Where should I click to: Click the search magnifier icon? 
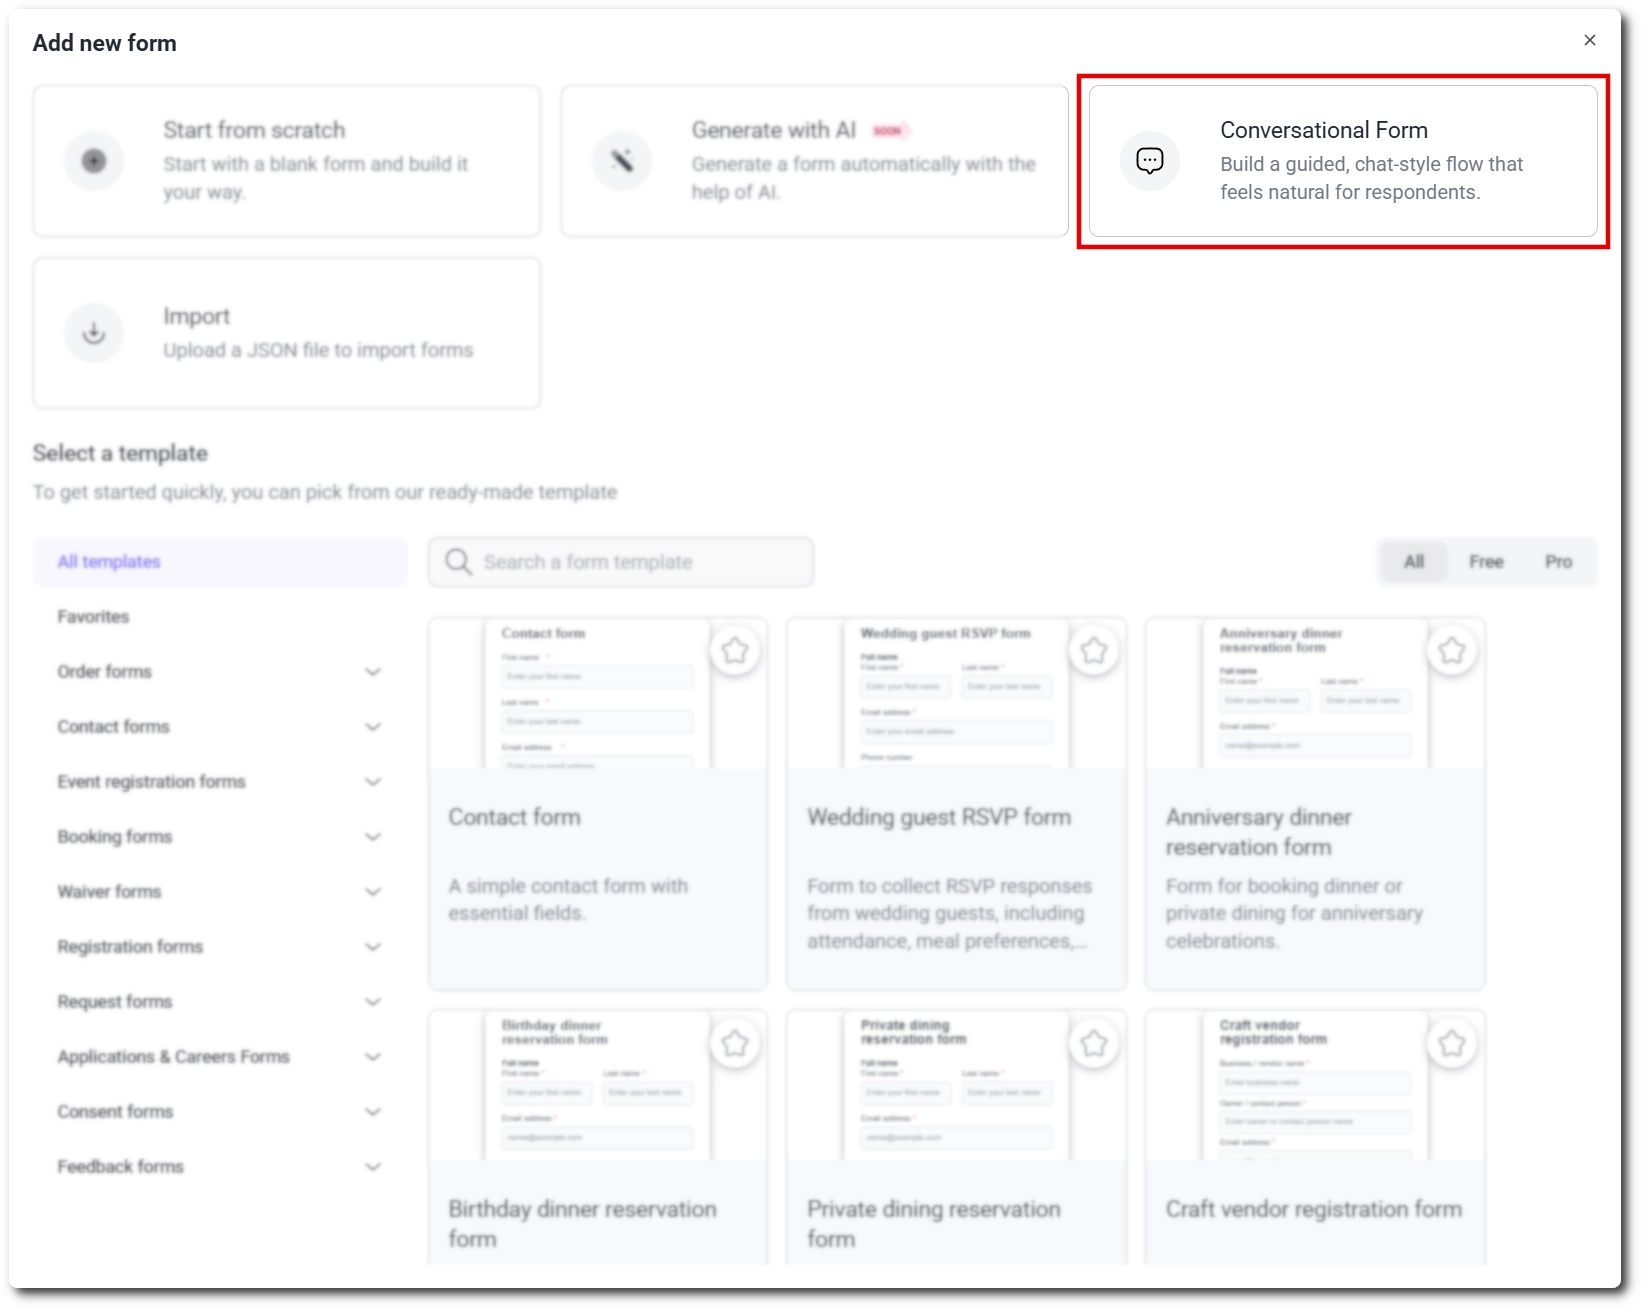pos(458,562)
